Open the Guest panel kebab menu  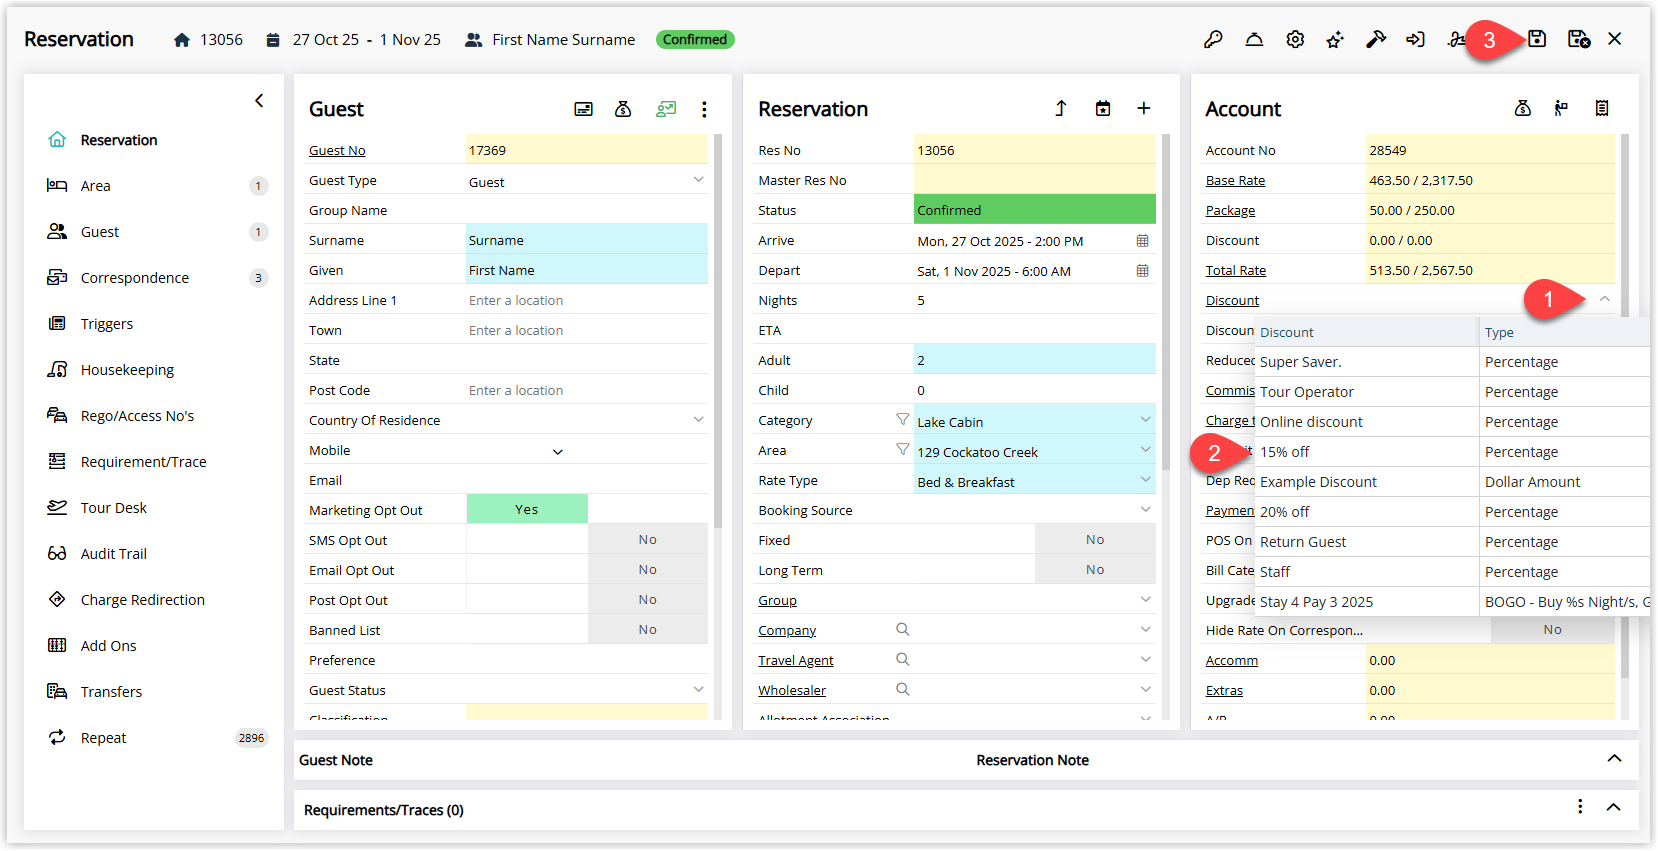704,109
